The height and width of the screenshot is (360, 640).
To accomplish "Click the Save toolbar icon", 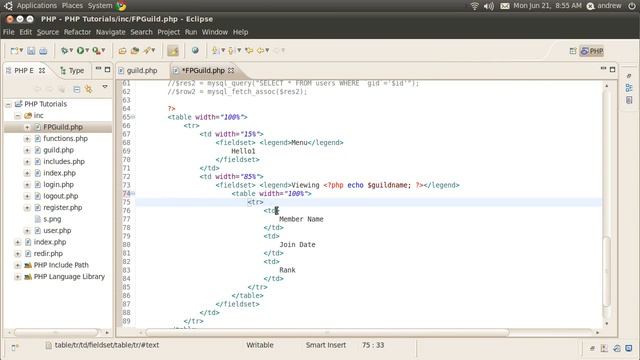I will tap(31, 51).
